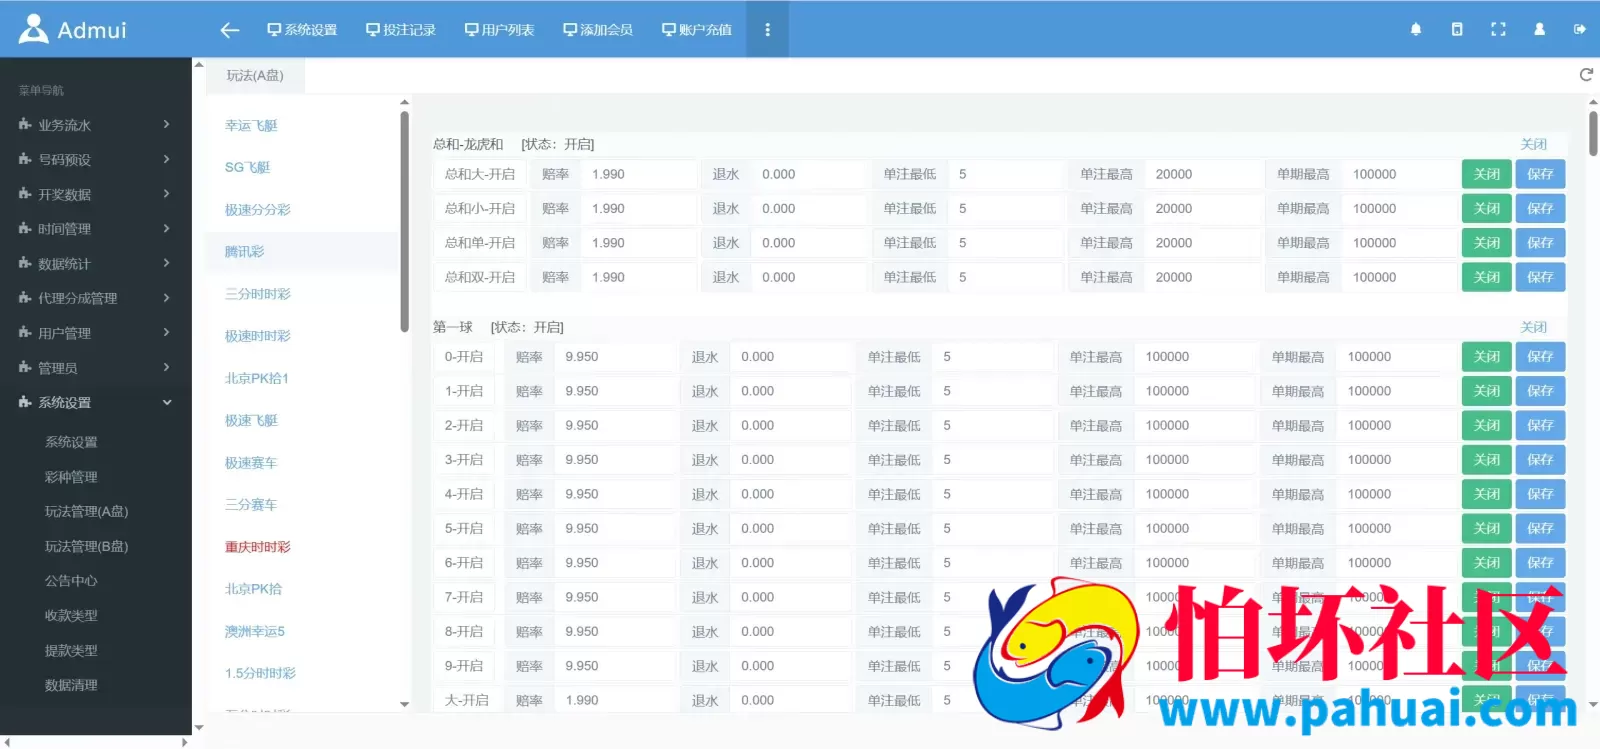Click the logout icon

pyautogui.click(x=1580, y=29)
